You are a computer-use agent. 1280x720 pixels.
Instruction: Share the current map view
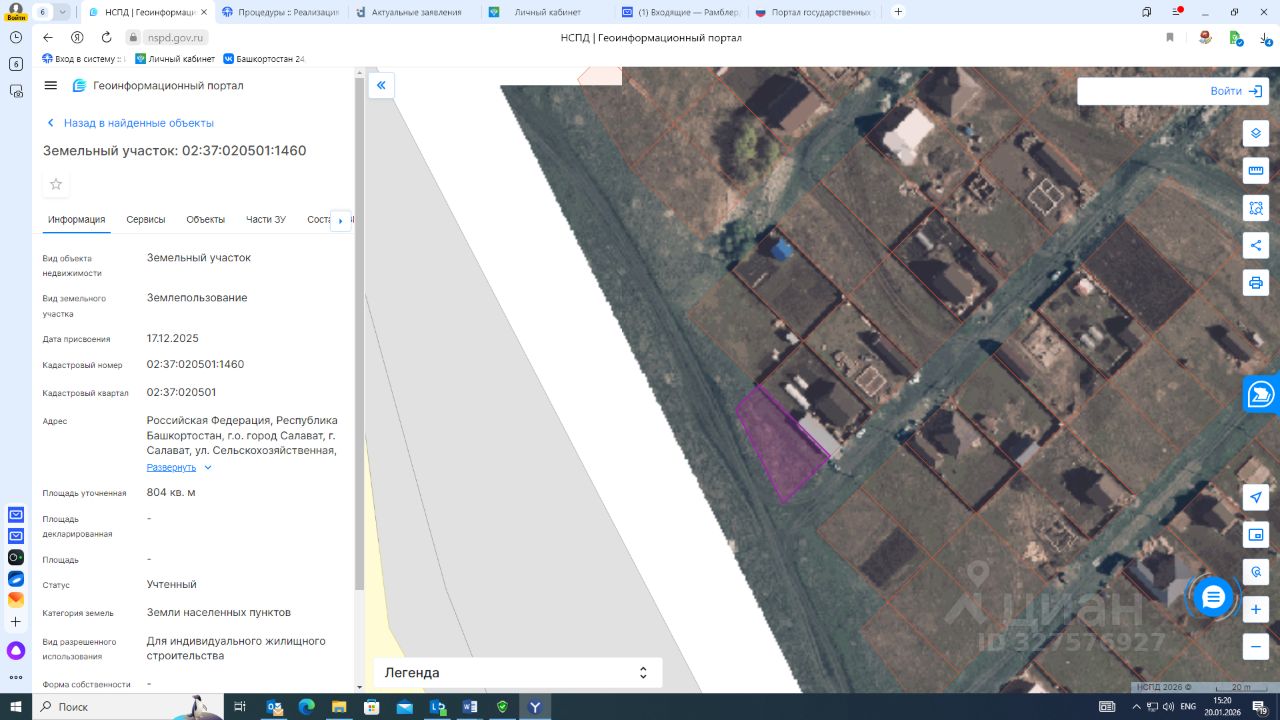click(1256, 245)
